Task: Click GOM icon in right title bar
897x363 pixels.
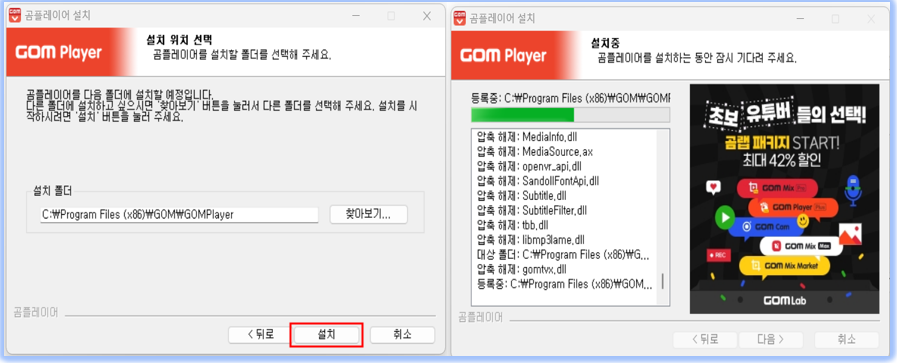Action: click(x=459, y=18)
